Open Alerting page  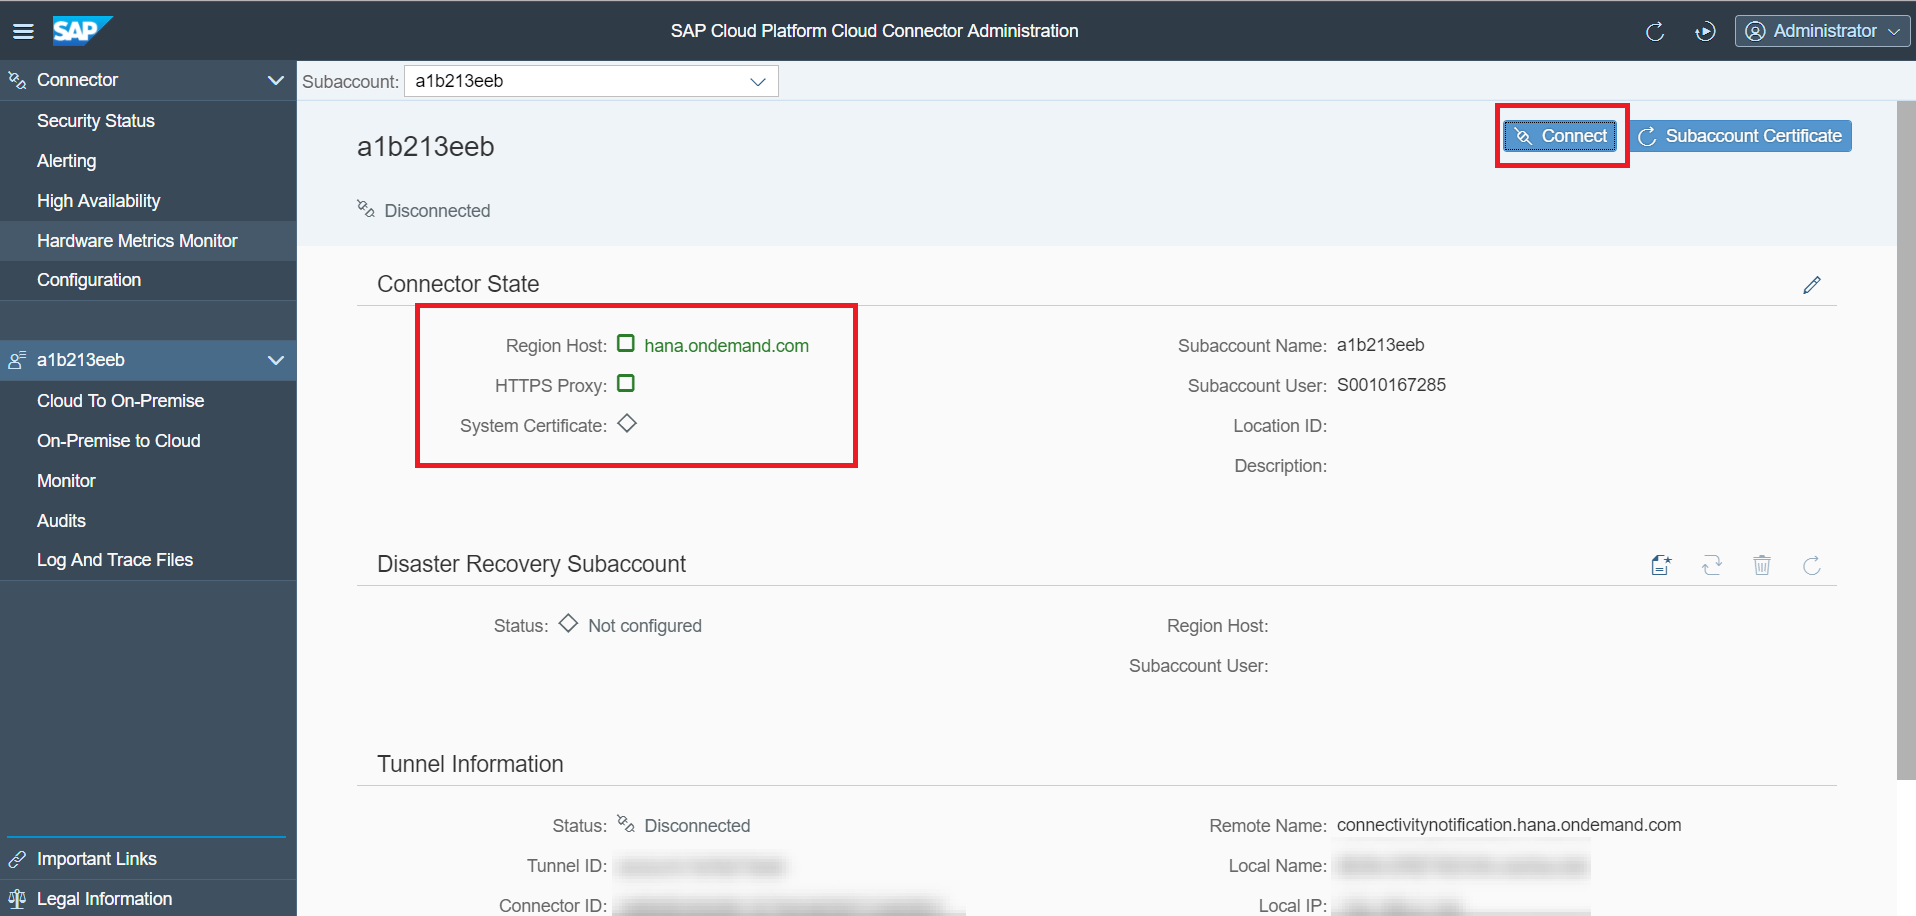click(67, 161)
